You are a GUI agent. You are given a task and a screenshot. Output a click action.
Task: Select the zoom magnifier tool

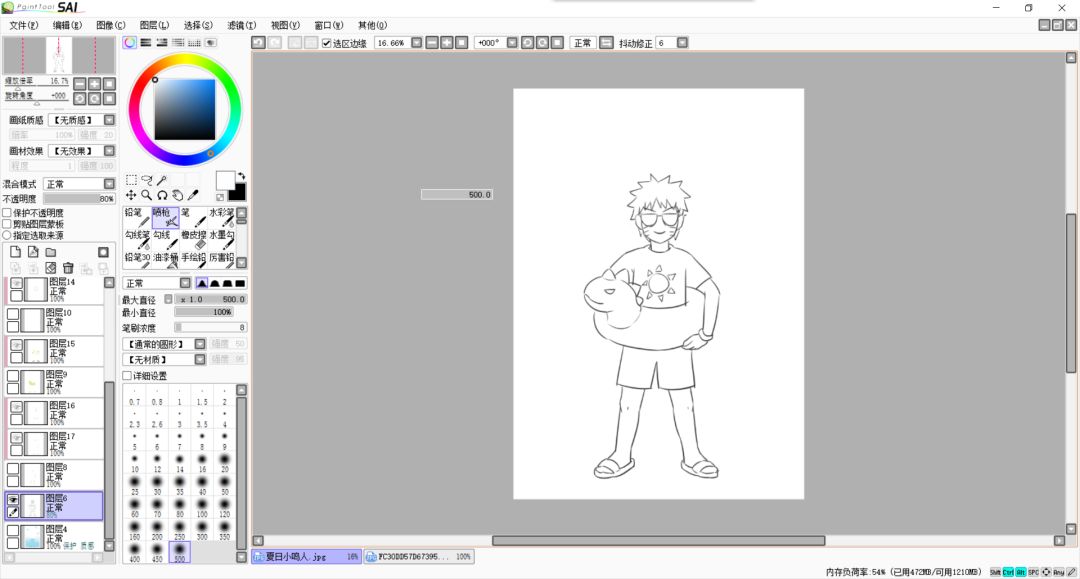tap(147, 196)
